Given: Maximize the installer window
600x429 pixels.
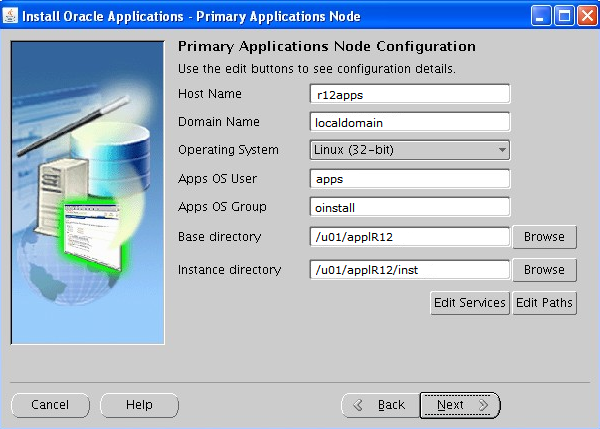Looking at the screenshot, I should pos(564,16).
